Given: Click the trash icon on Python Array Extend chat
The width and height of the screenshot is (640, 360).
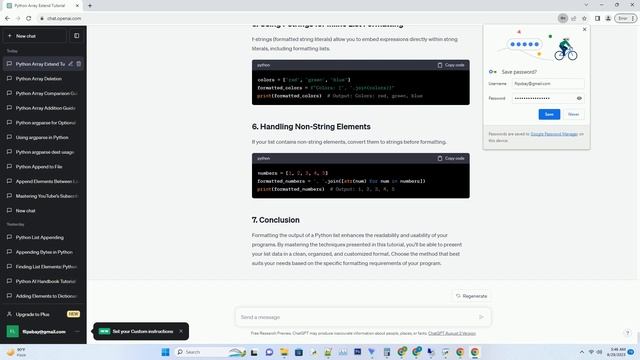Looking at the screenshot, I should (x=79, y=64).
